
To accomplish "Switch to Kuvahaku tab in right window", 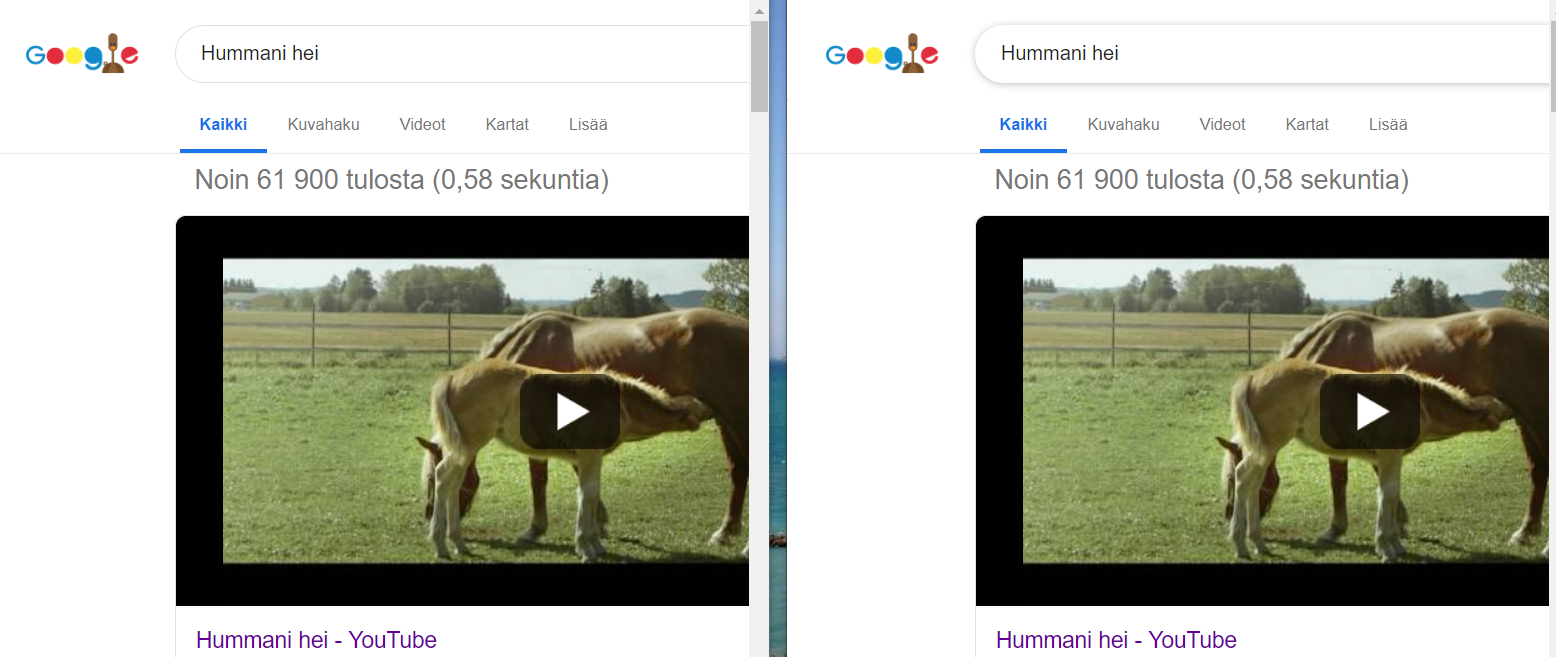I will pyautogui.click(x=1123, y=125).
